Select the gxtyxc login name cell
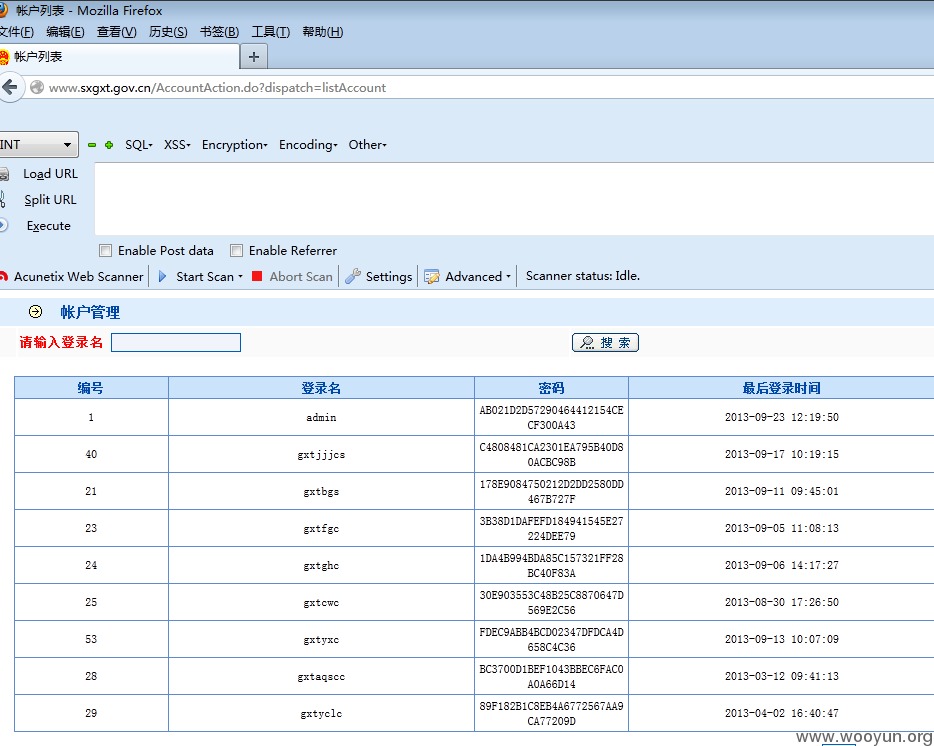934x746 pixels. [321, 639]
